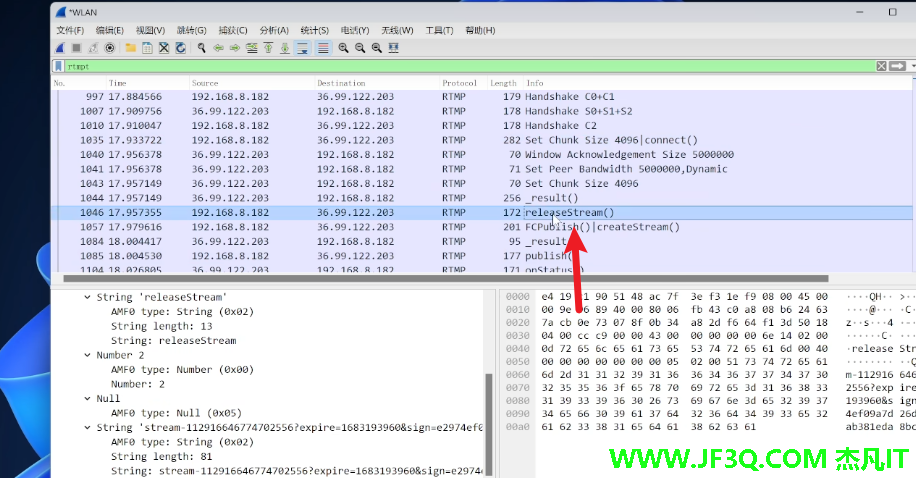
Task: Collapse the Null tree node
Action: pyautogui.click(x=87, y=398)
